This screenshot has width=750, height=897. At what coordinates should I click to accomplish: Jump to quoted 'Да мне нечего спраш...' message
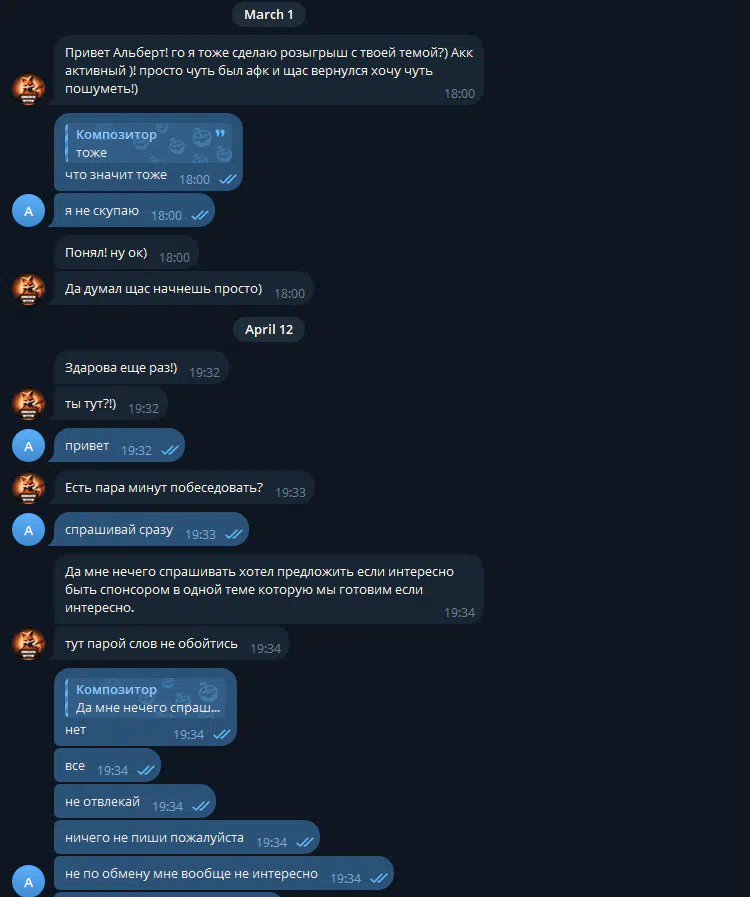point(145,698)
